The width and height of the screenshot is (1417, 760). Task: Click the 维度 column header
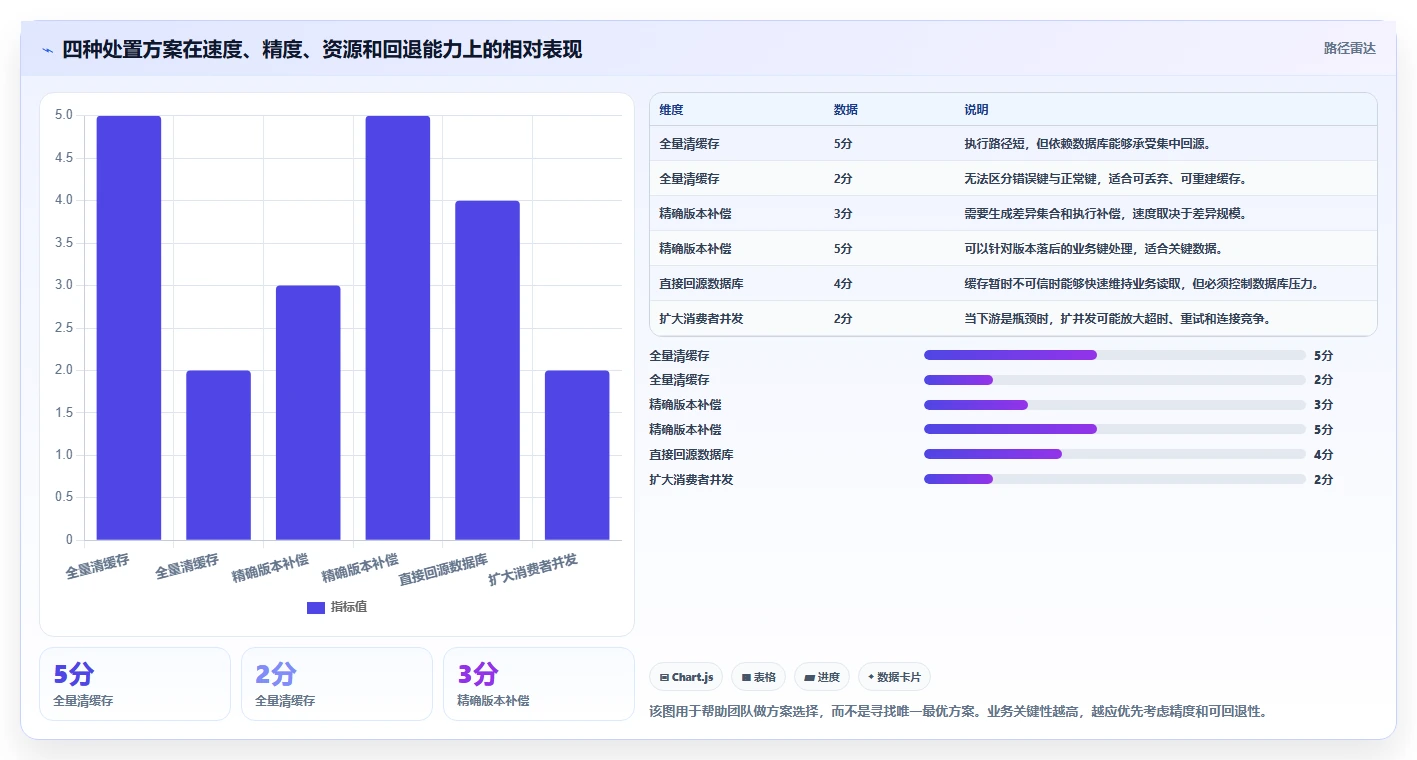[x=671, y=110]
